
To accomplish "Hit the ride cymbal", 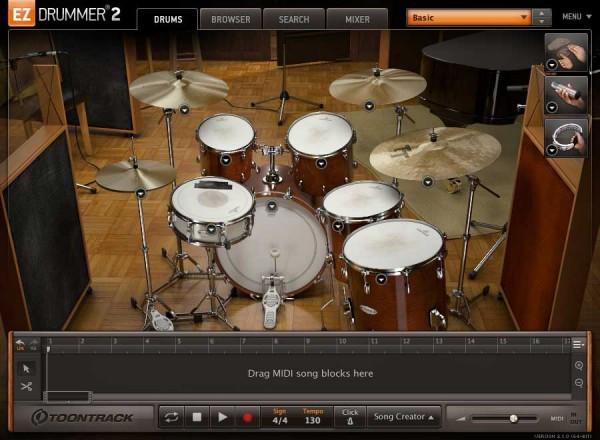I will click(435, 153).
